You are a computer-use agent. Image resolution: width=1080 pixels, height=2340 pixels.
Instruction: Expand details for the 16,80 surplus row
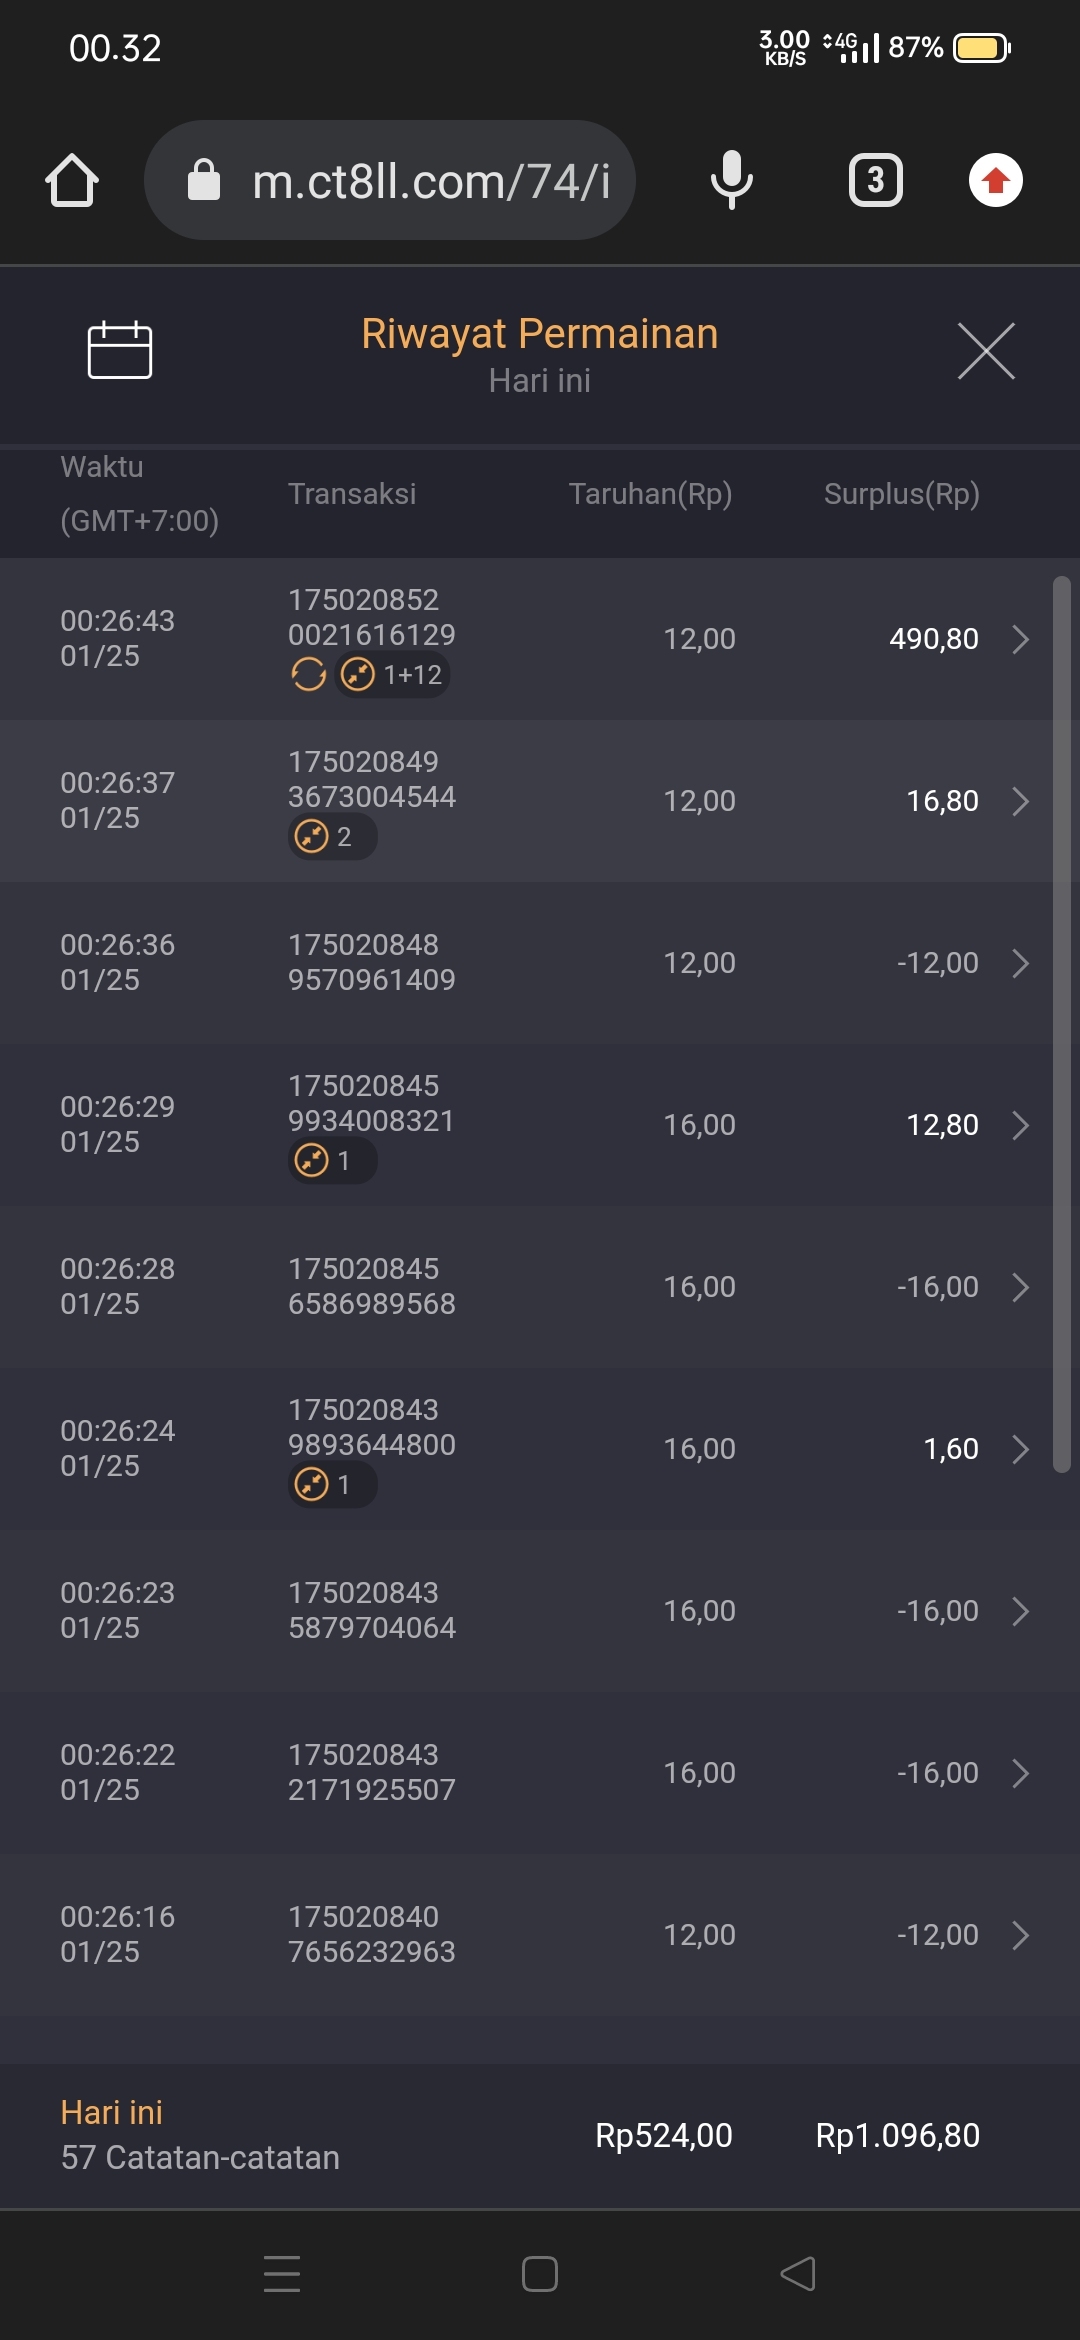pos(1020,801)
